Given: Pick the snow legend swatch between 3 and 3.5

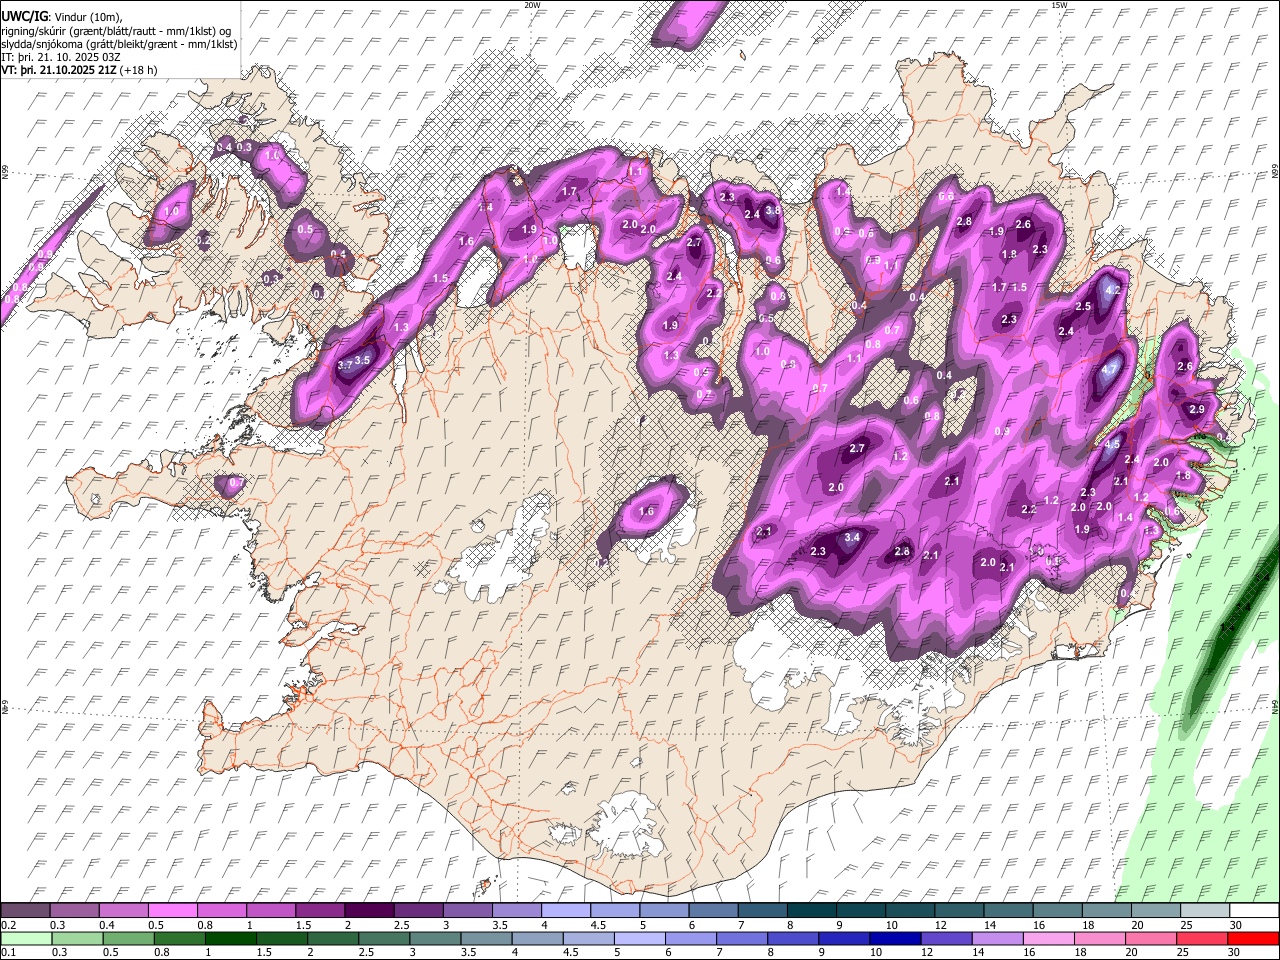Looking at the screenshot, I should [x=468, y=911].
